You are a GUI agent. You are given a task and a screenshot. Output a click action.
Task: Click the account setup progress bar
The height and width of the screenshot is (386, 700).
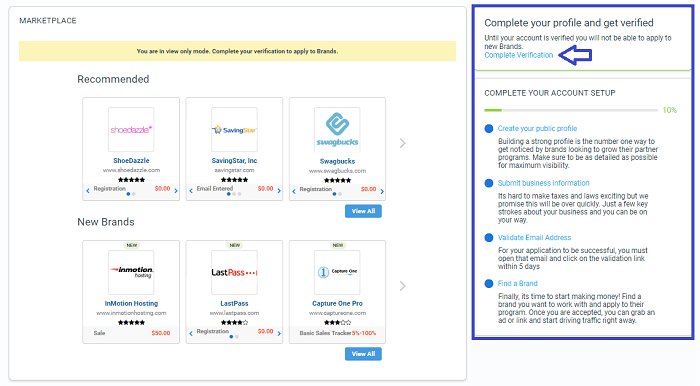pos(571,110)
